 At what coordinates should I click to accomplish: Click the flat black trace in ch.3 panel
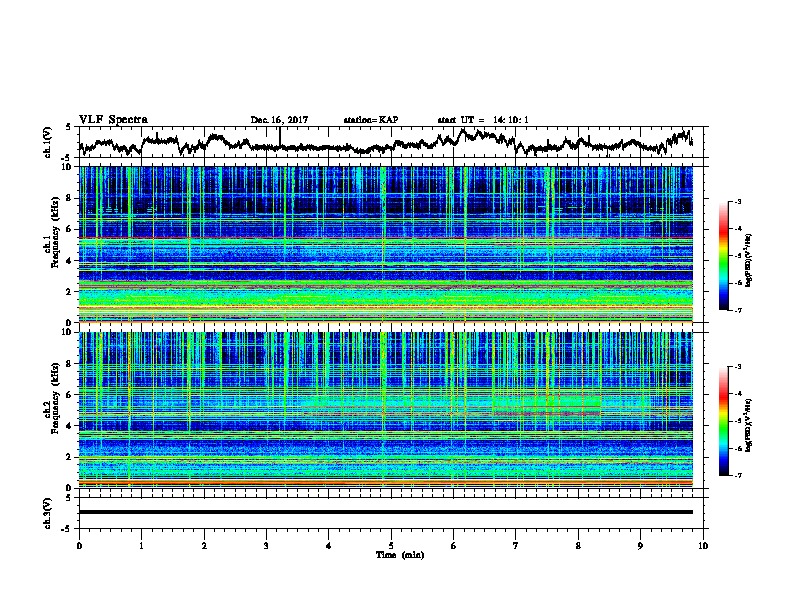386,512
